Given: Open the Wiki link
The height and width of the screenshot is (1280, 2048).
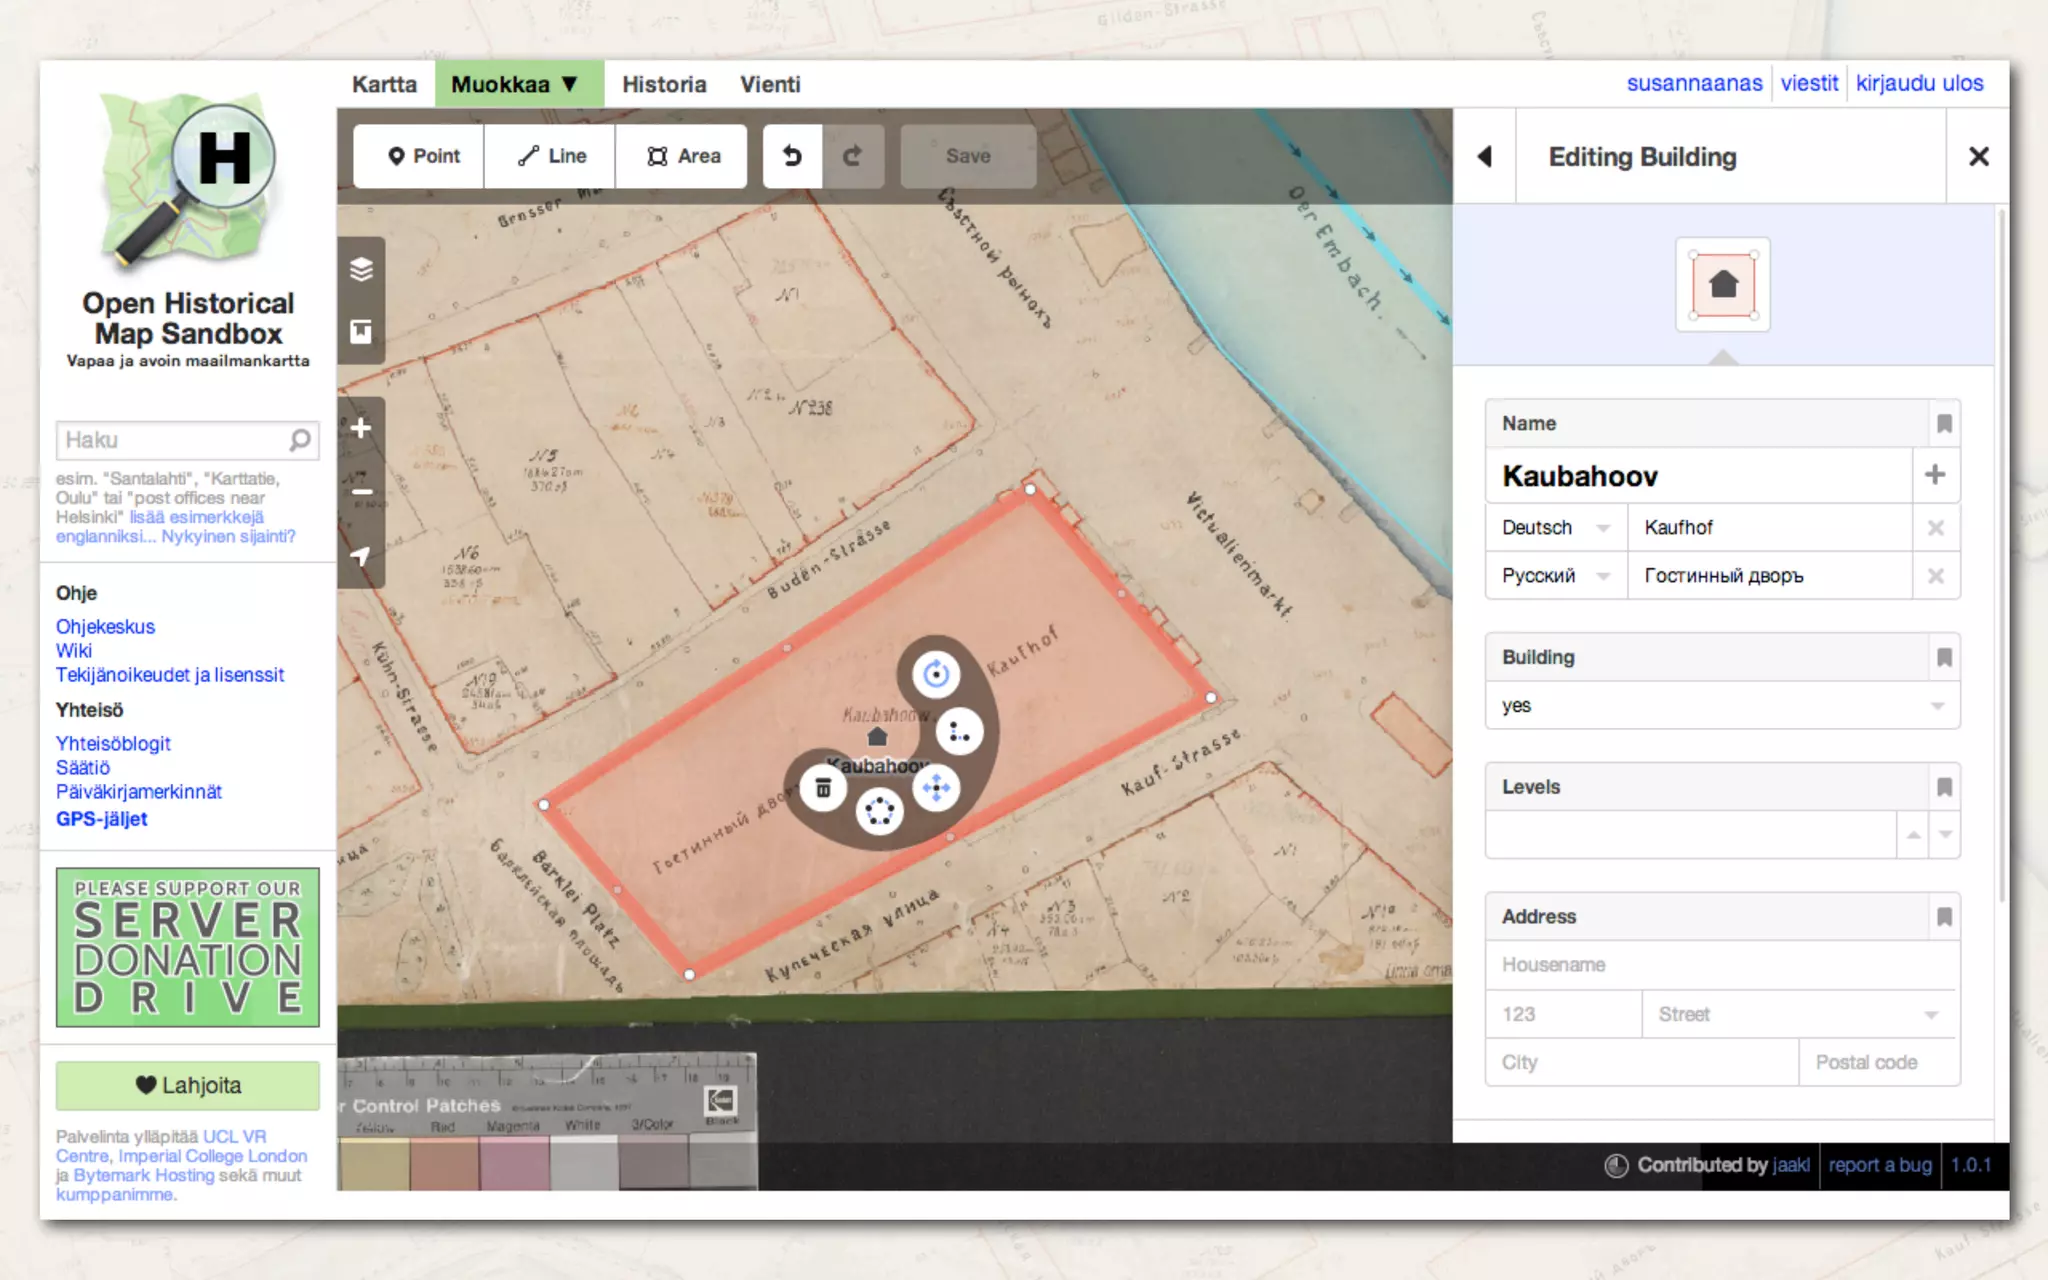Looking at the screenshot, I should (74, 651).
